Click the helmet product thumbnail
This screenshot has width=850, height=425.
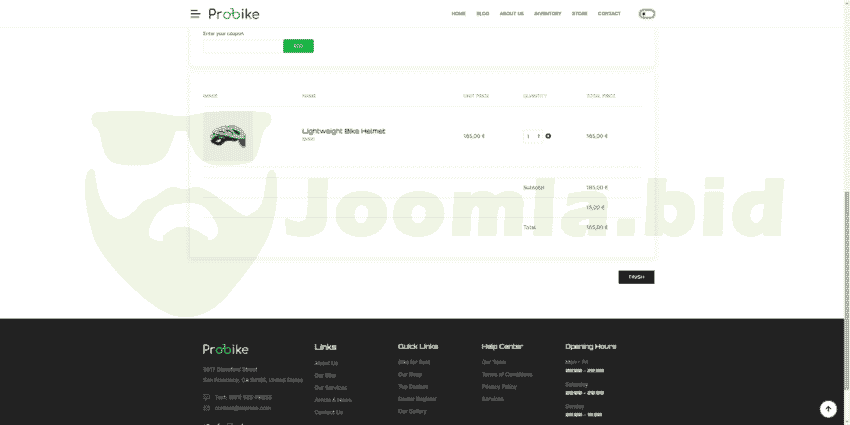228,137
